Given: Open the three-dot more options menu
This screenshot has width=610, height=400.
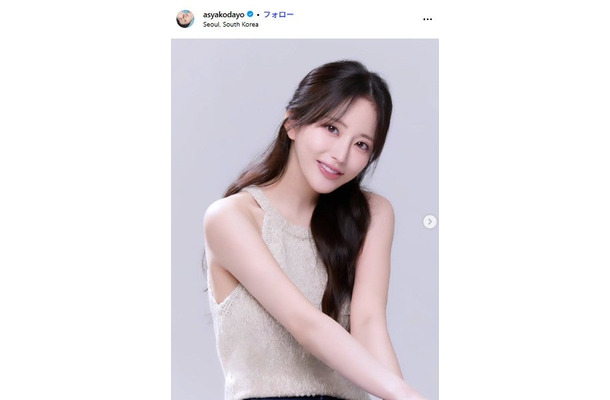Looking at the screenshot, I should click(428, 19).
